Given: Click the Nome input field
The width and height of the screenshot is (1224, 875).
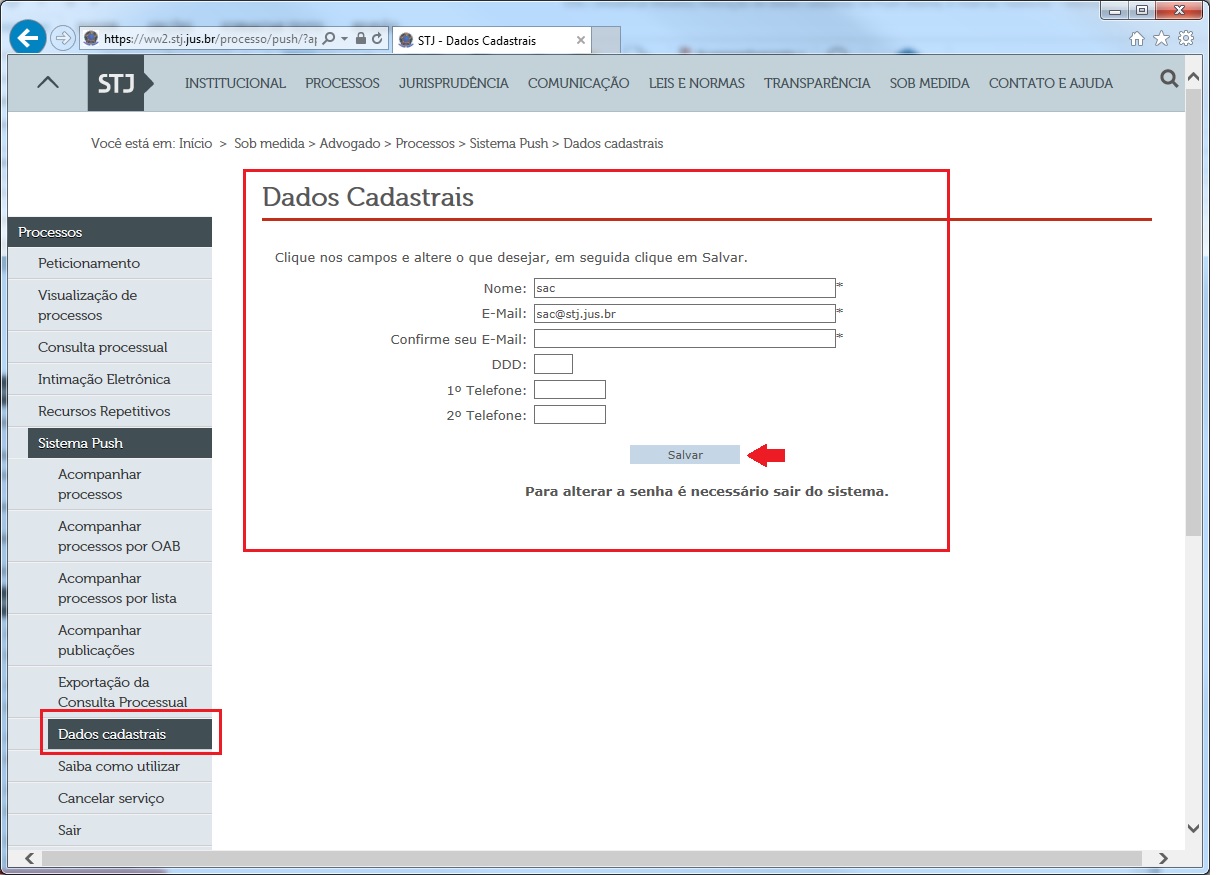Looking at the screenshot, I should tap(684, 288).
